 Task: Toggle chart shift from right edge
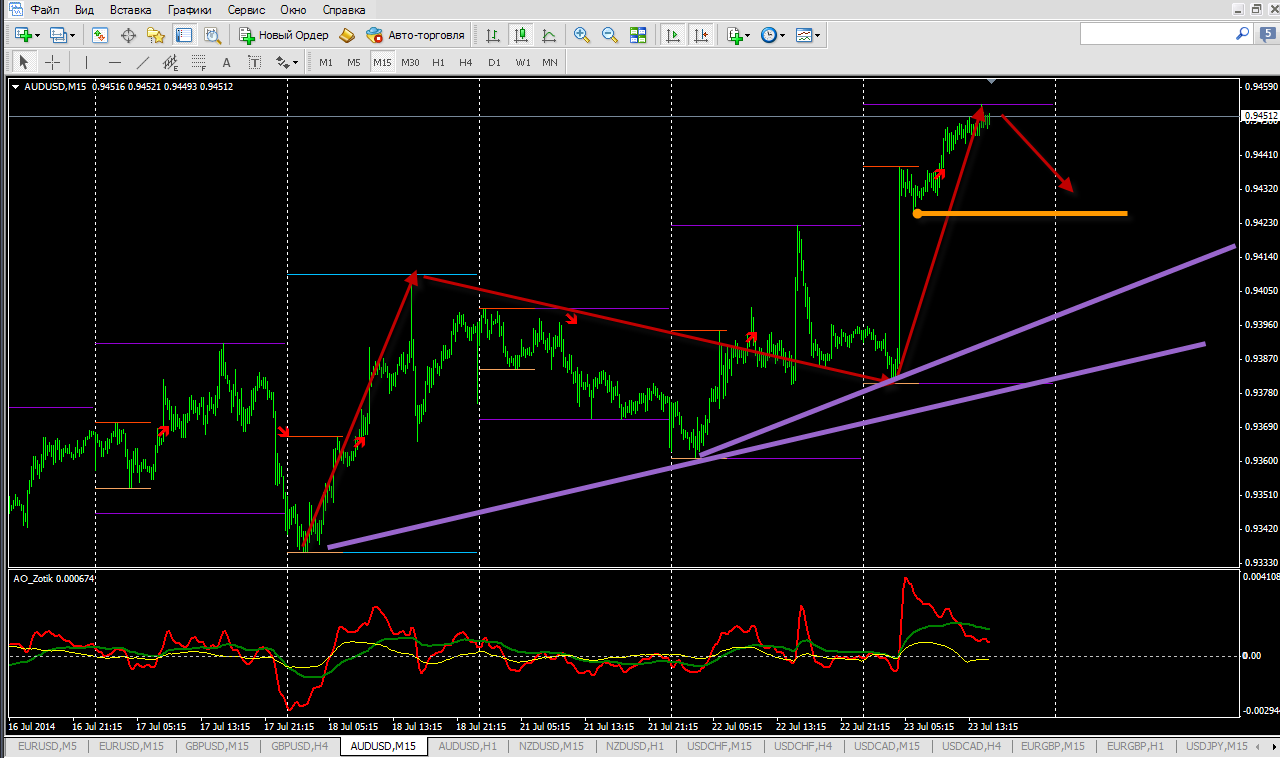[701, 35]
